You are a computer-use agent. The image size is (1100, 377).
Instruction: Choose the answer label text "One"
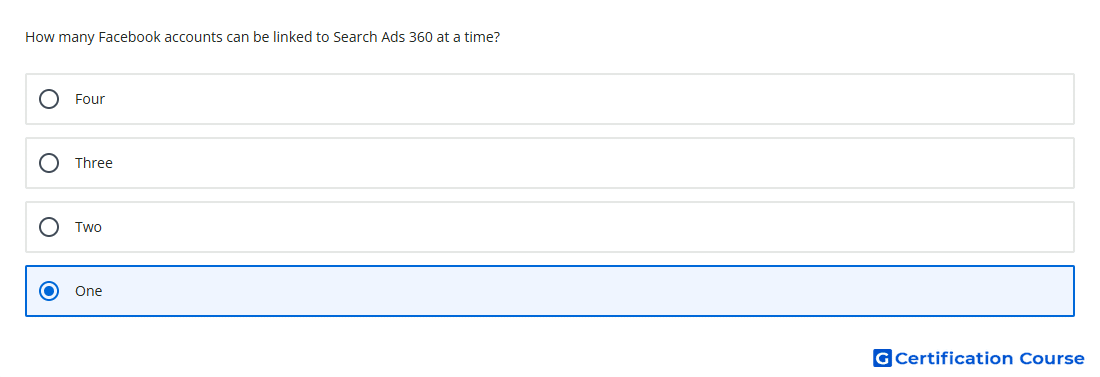pyautogui.click(x=88, y=291)
